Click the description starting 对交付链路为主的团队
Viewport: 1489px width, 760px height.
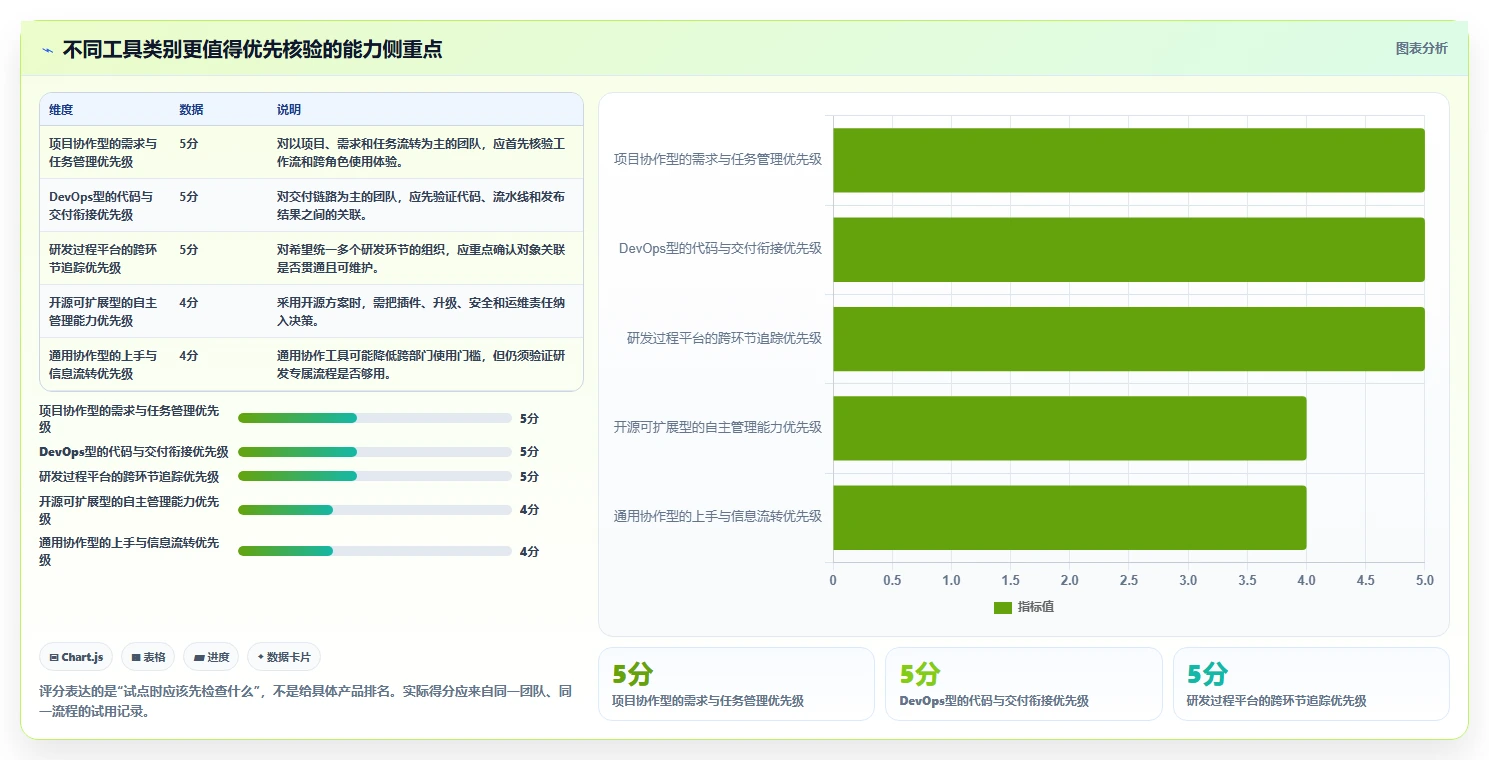click(x=421, y=205)
